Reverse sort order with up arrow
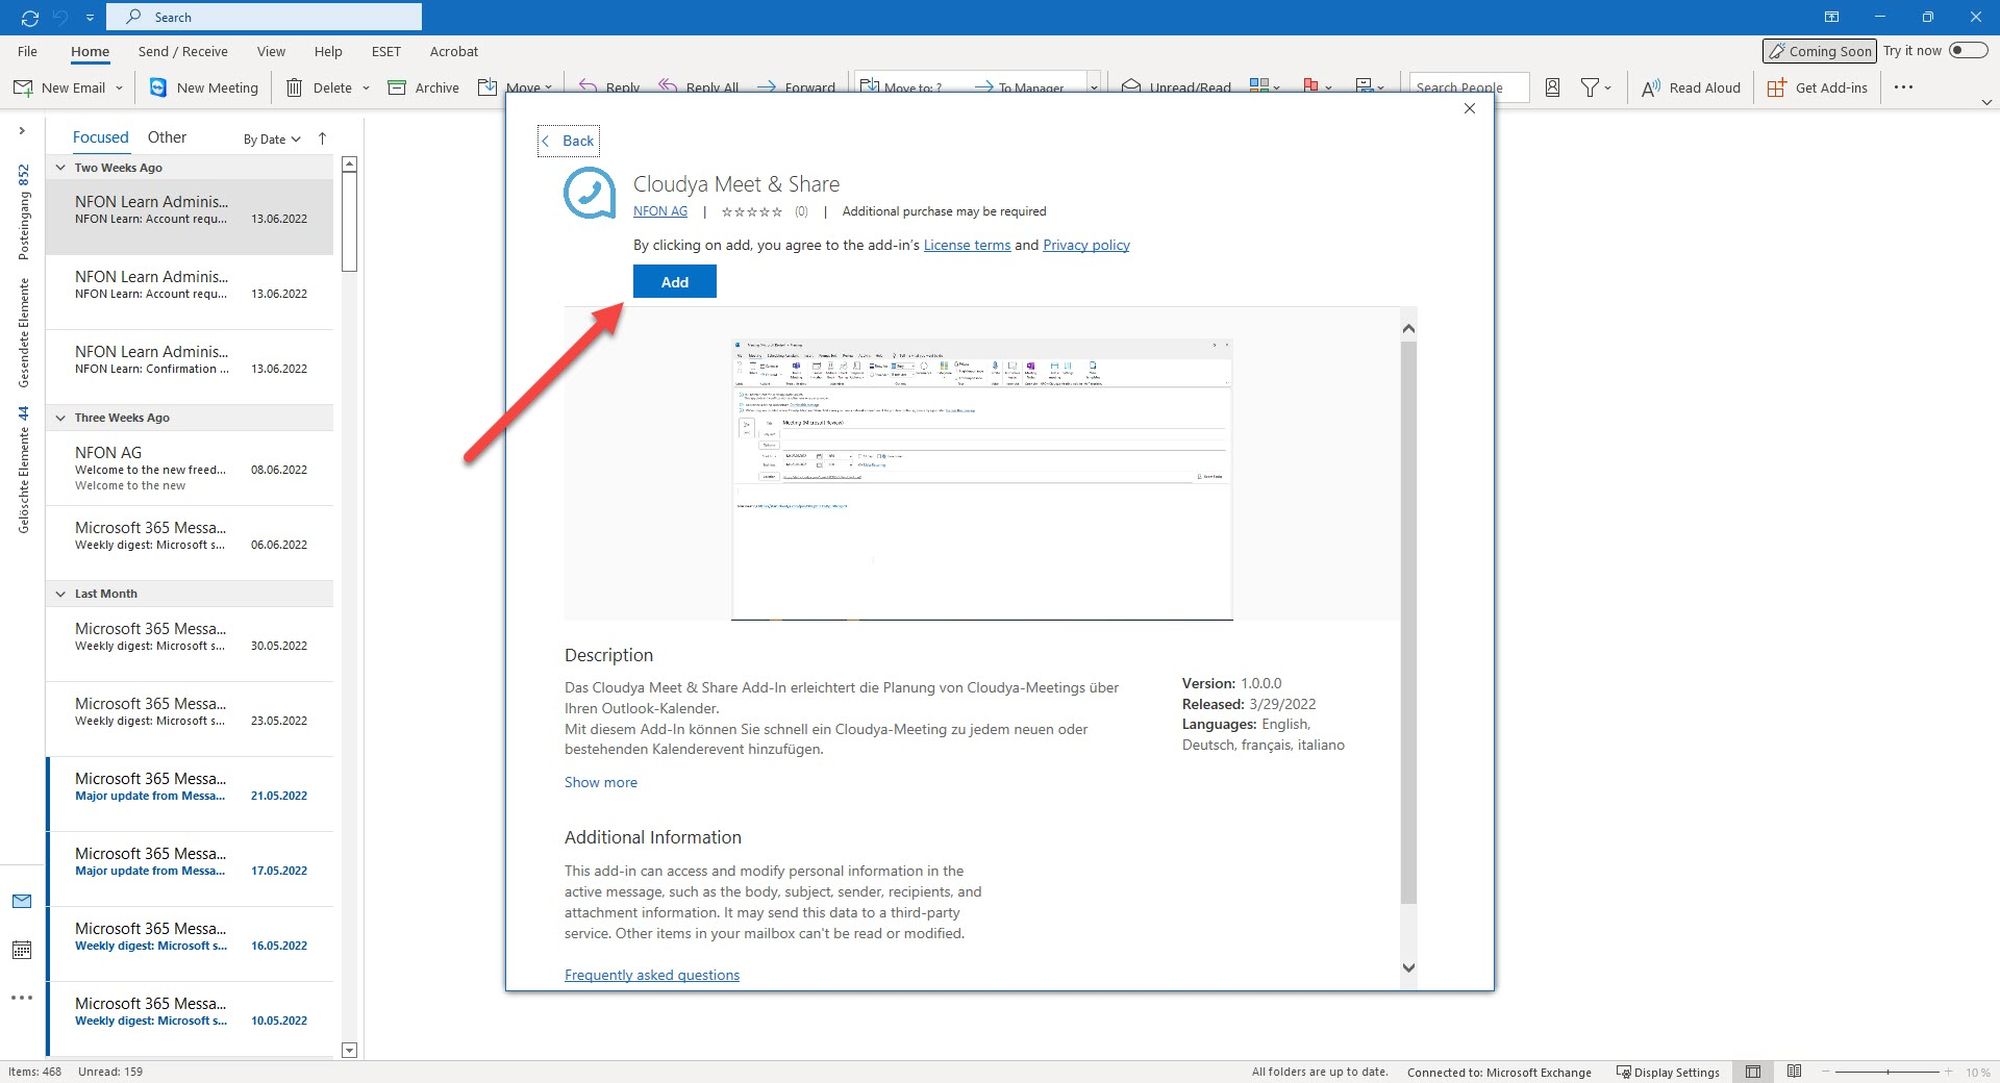The width and height of the screenshot is (2000, 1083). click(x=322, y=139)
